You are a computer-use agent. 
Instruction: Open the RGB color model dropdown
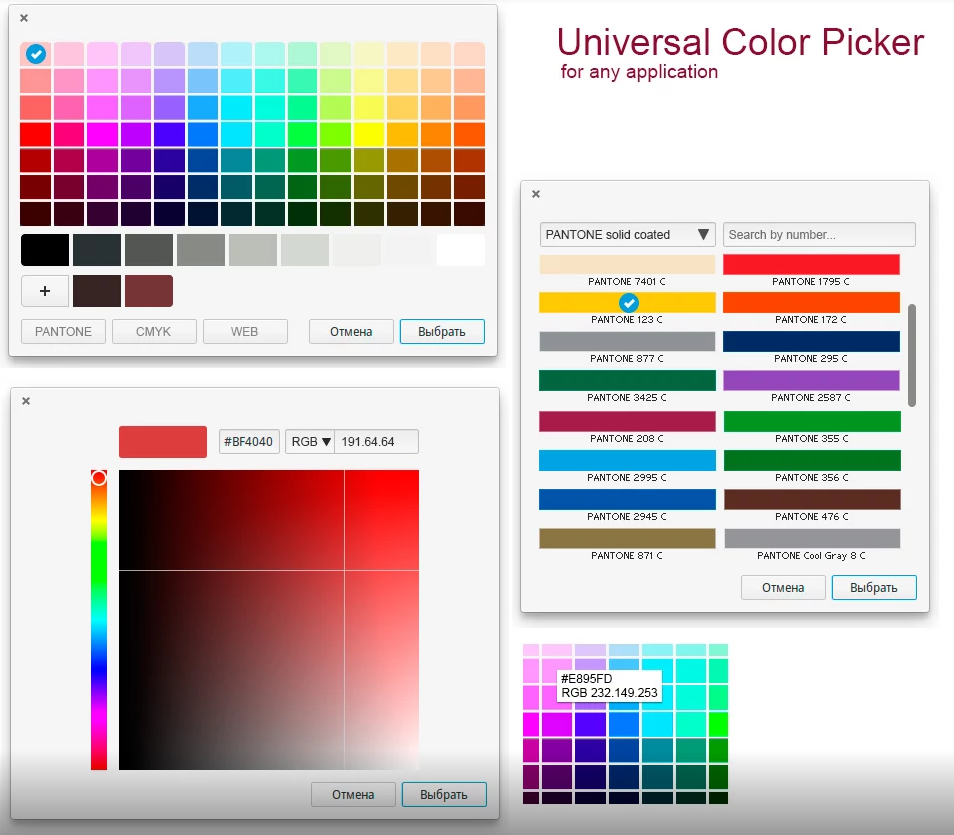click(x=310, y=442)
